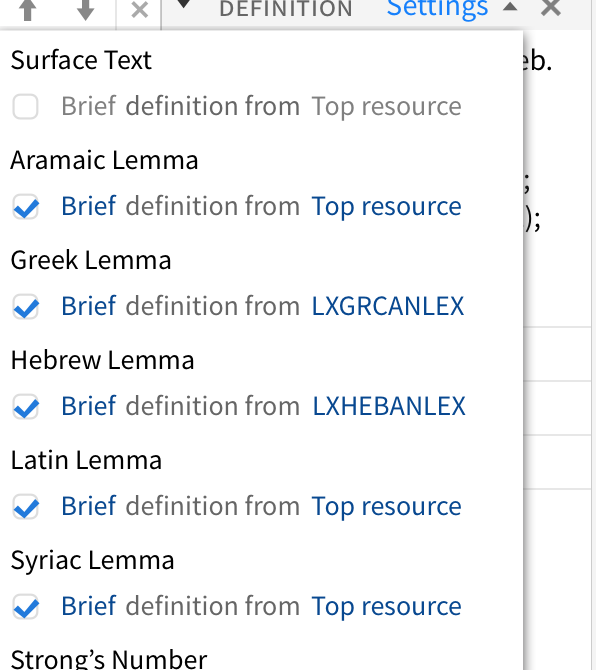The image size is (596, 670).
Task: Open Aramaic Lemma Top resource dropdown
Action: [x=387, y=207]
